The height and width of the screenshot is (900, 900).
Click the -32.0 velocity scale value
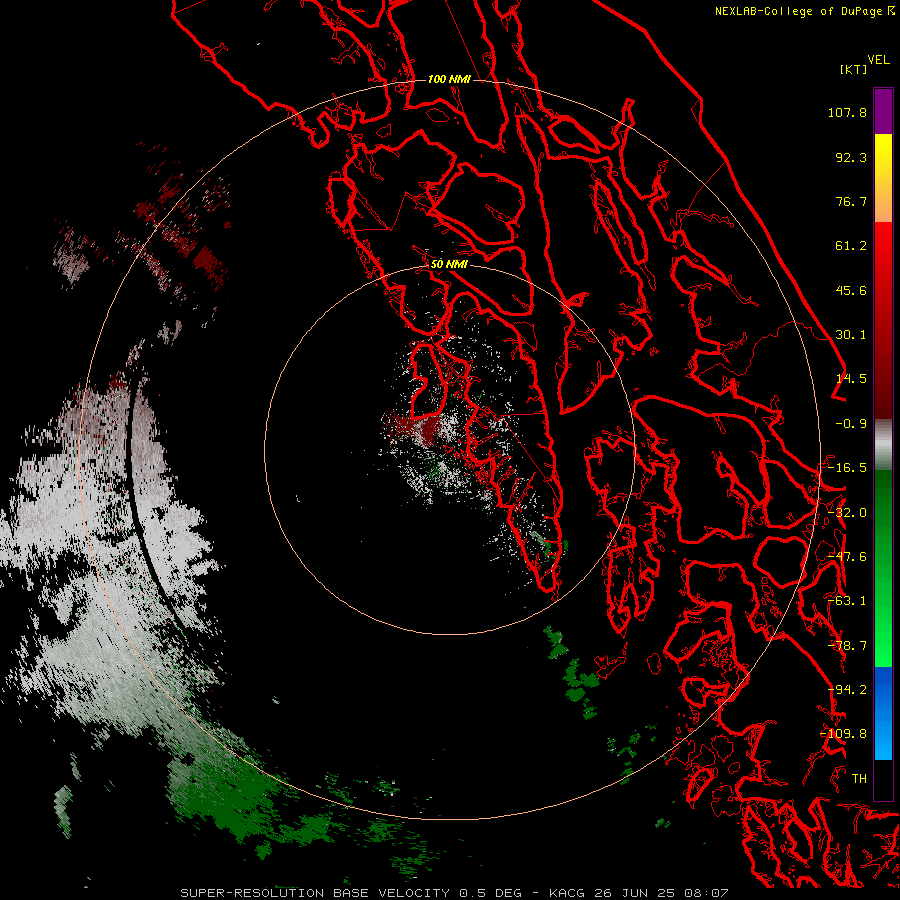pyautogui.click(x=847, y=513)
